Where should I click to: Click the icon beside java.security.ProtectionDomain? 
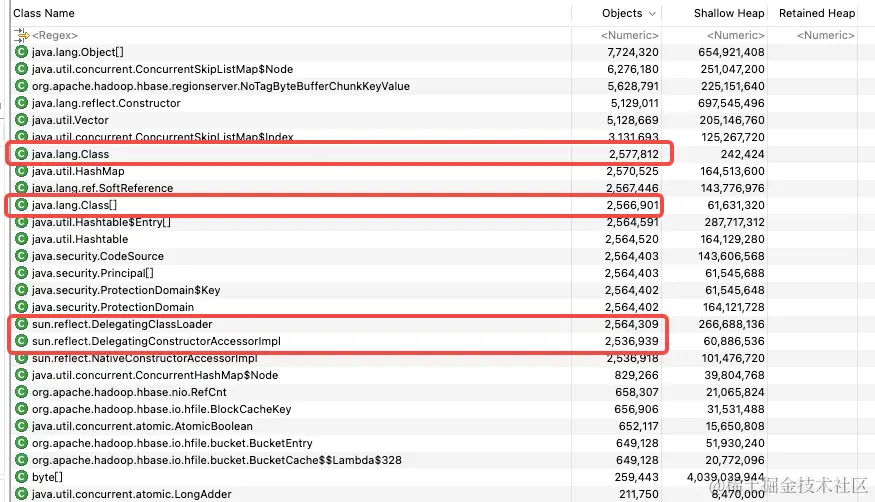pyautogui.click(x=21, y=307)
